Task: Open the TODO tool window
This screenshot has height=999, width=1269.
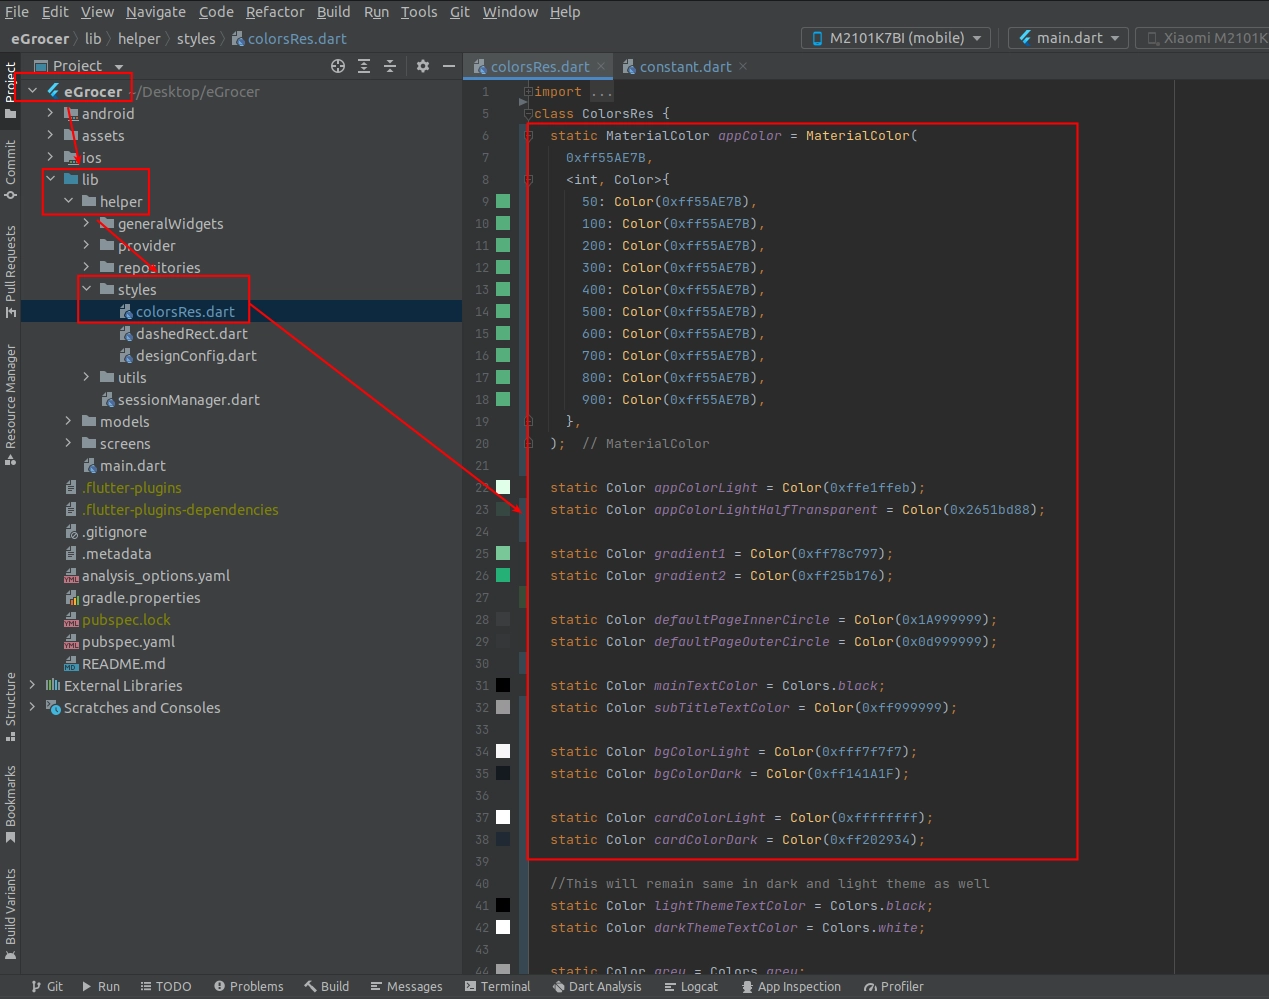Action: 165,986
